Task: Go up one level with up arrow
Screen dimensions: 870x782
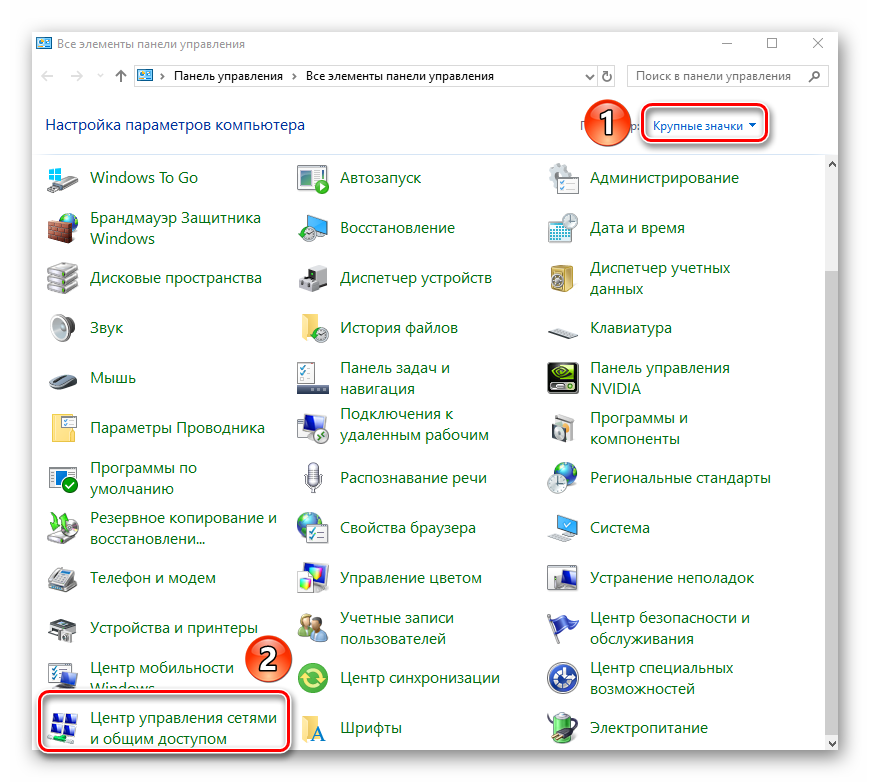Action: pyautogui.click(x=120, y=76)
